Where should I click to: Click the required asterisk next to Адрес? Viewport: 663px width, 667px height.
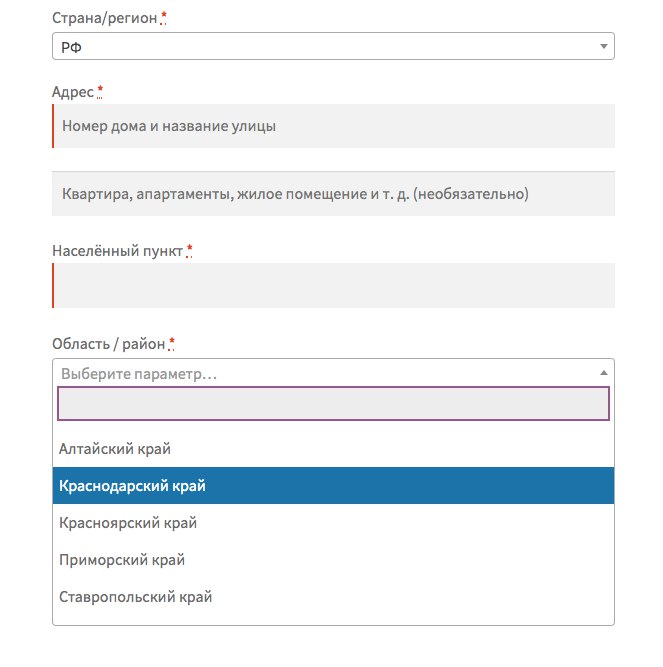[101, 92]
